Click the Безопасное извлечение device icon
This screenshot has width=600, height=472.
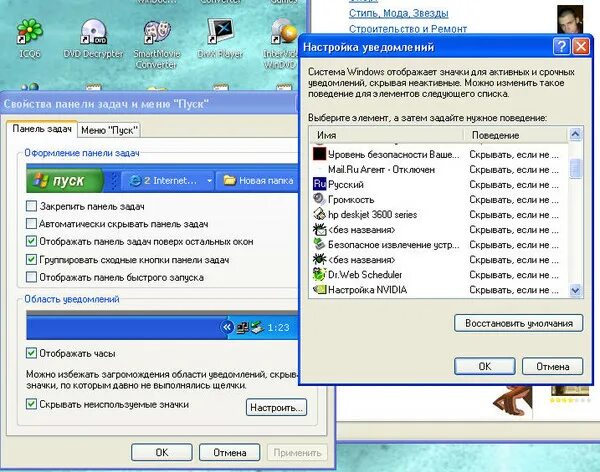tap(320, 244)
